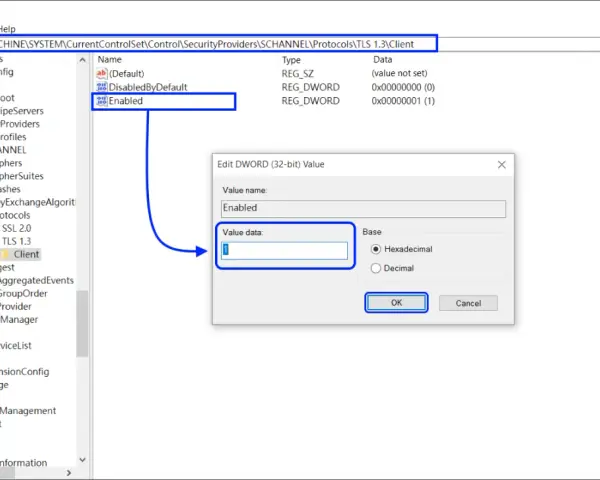Select the TLS 1.3 tree key

point(16,241)
